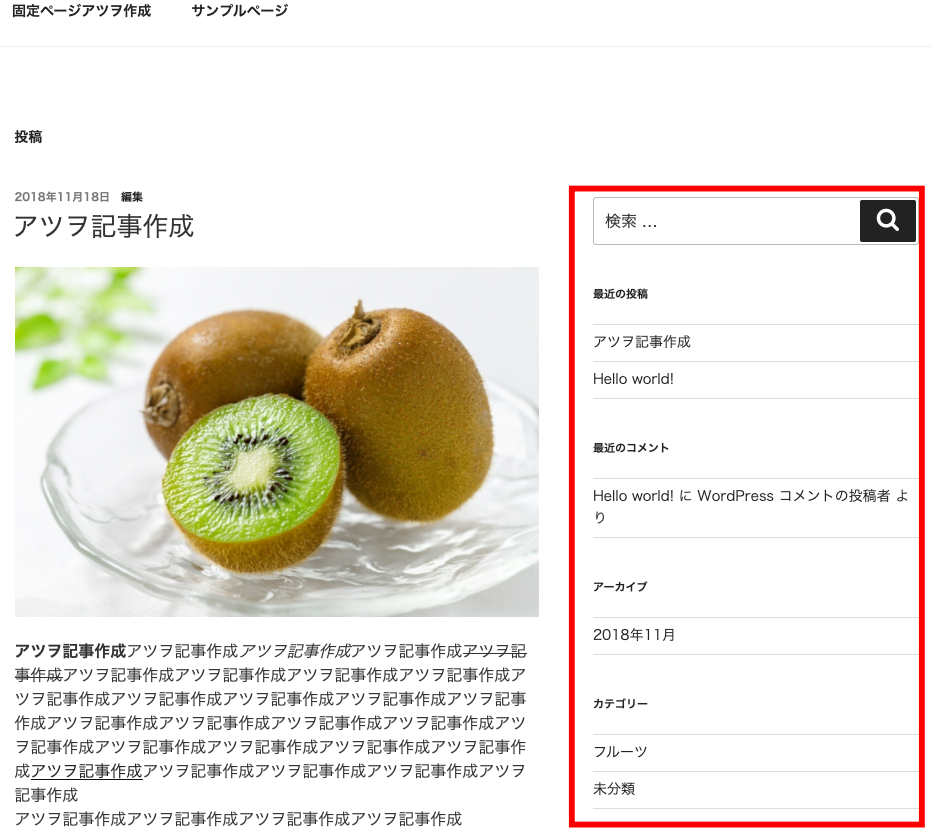Click the bold アツヲ記事作成 text in body

pyautogui.click(x=71, y=651)
